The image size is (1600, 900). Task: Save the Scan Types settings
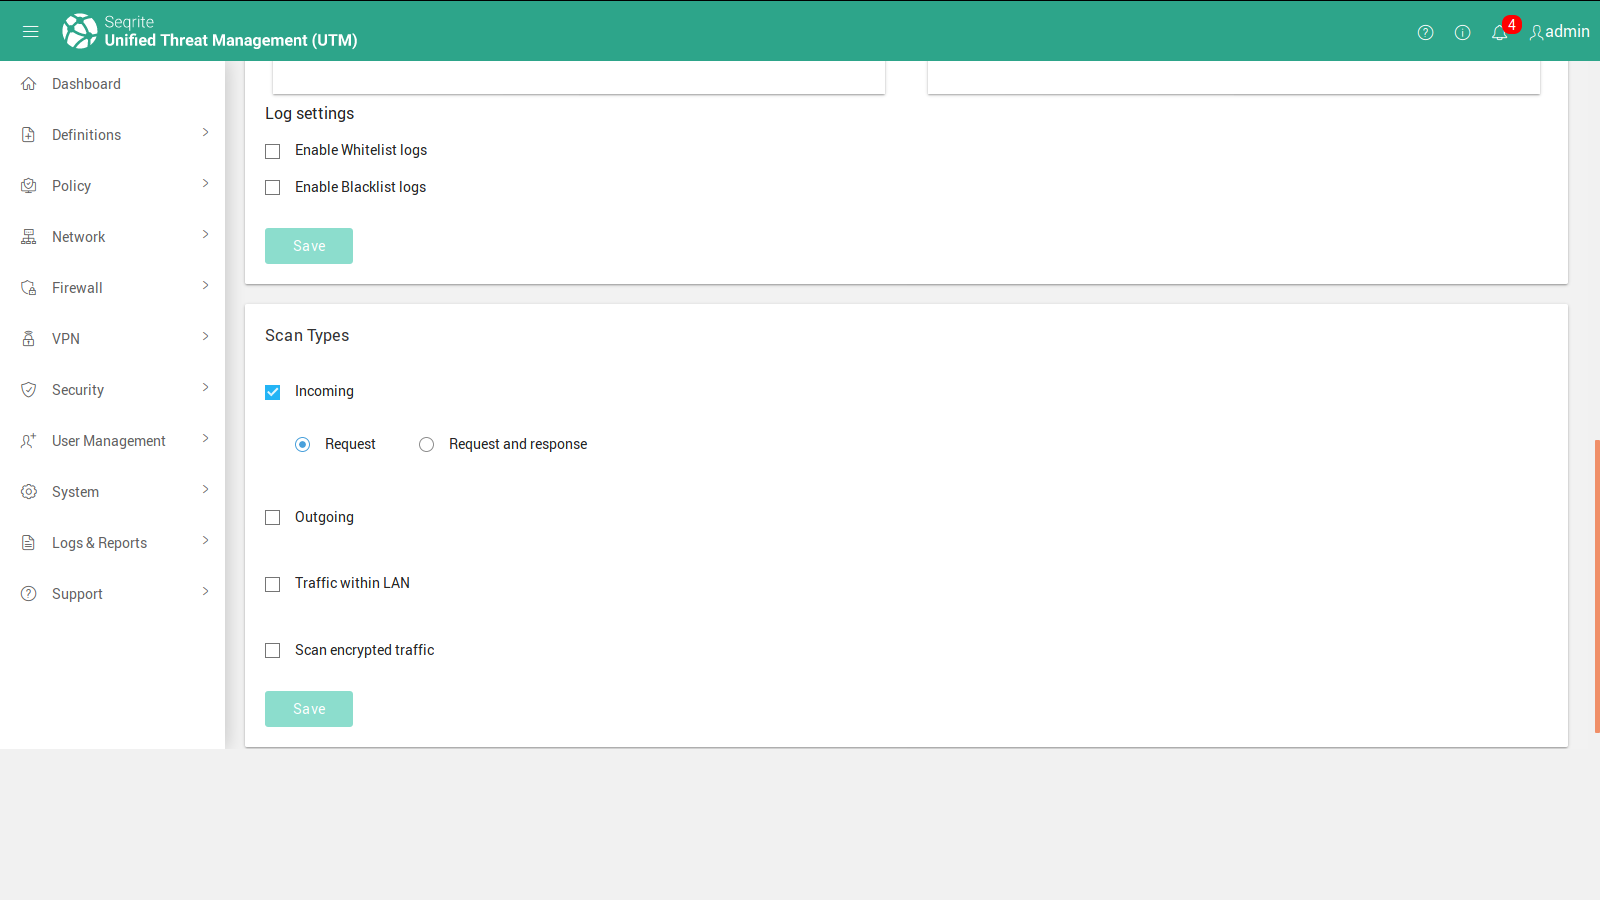(309, 709)
